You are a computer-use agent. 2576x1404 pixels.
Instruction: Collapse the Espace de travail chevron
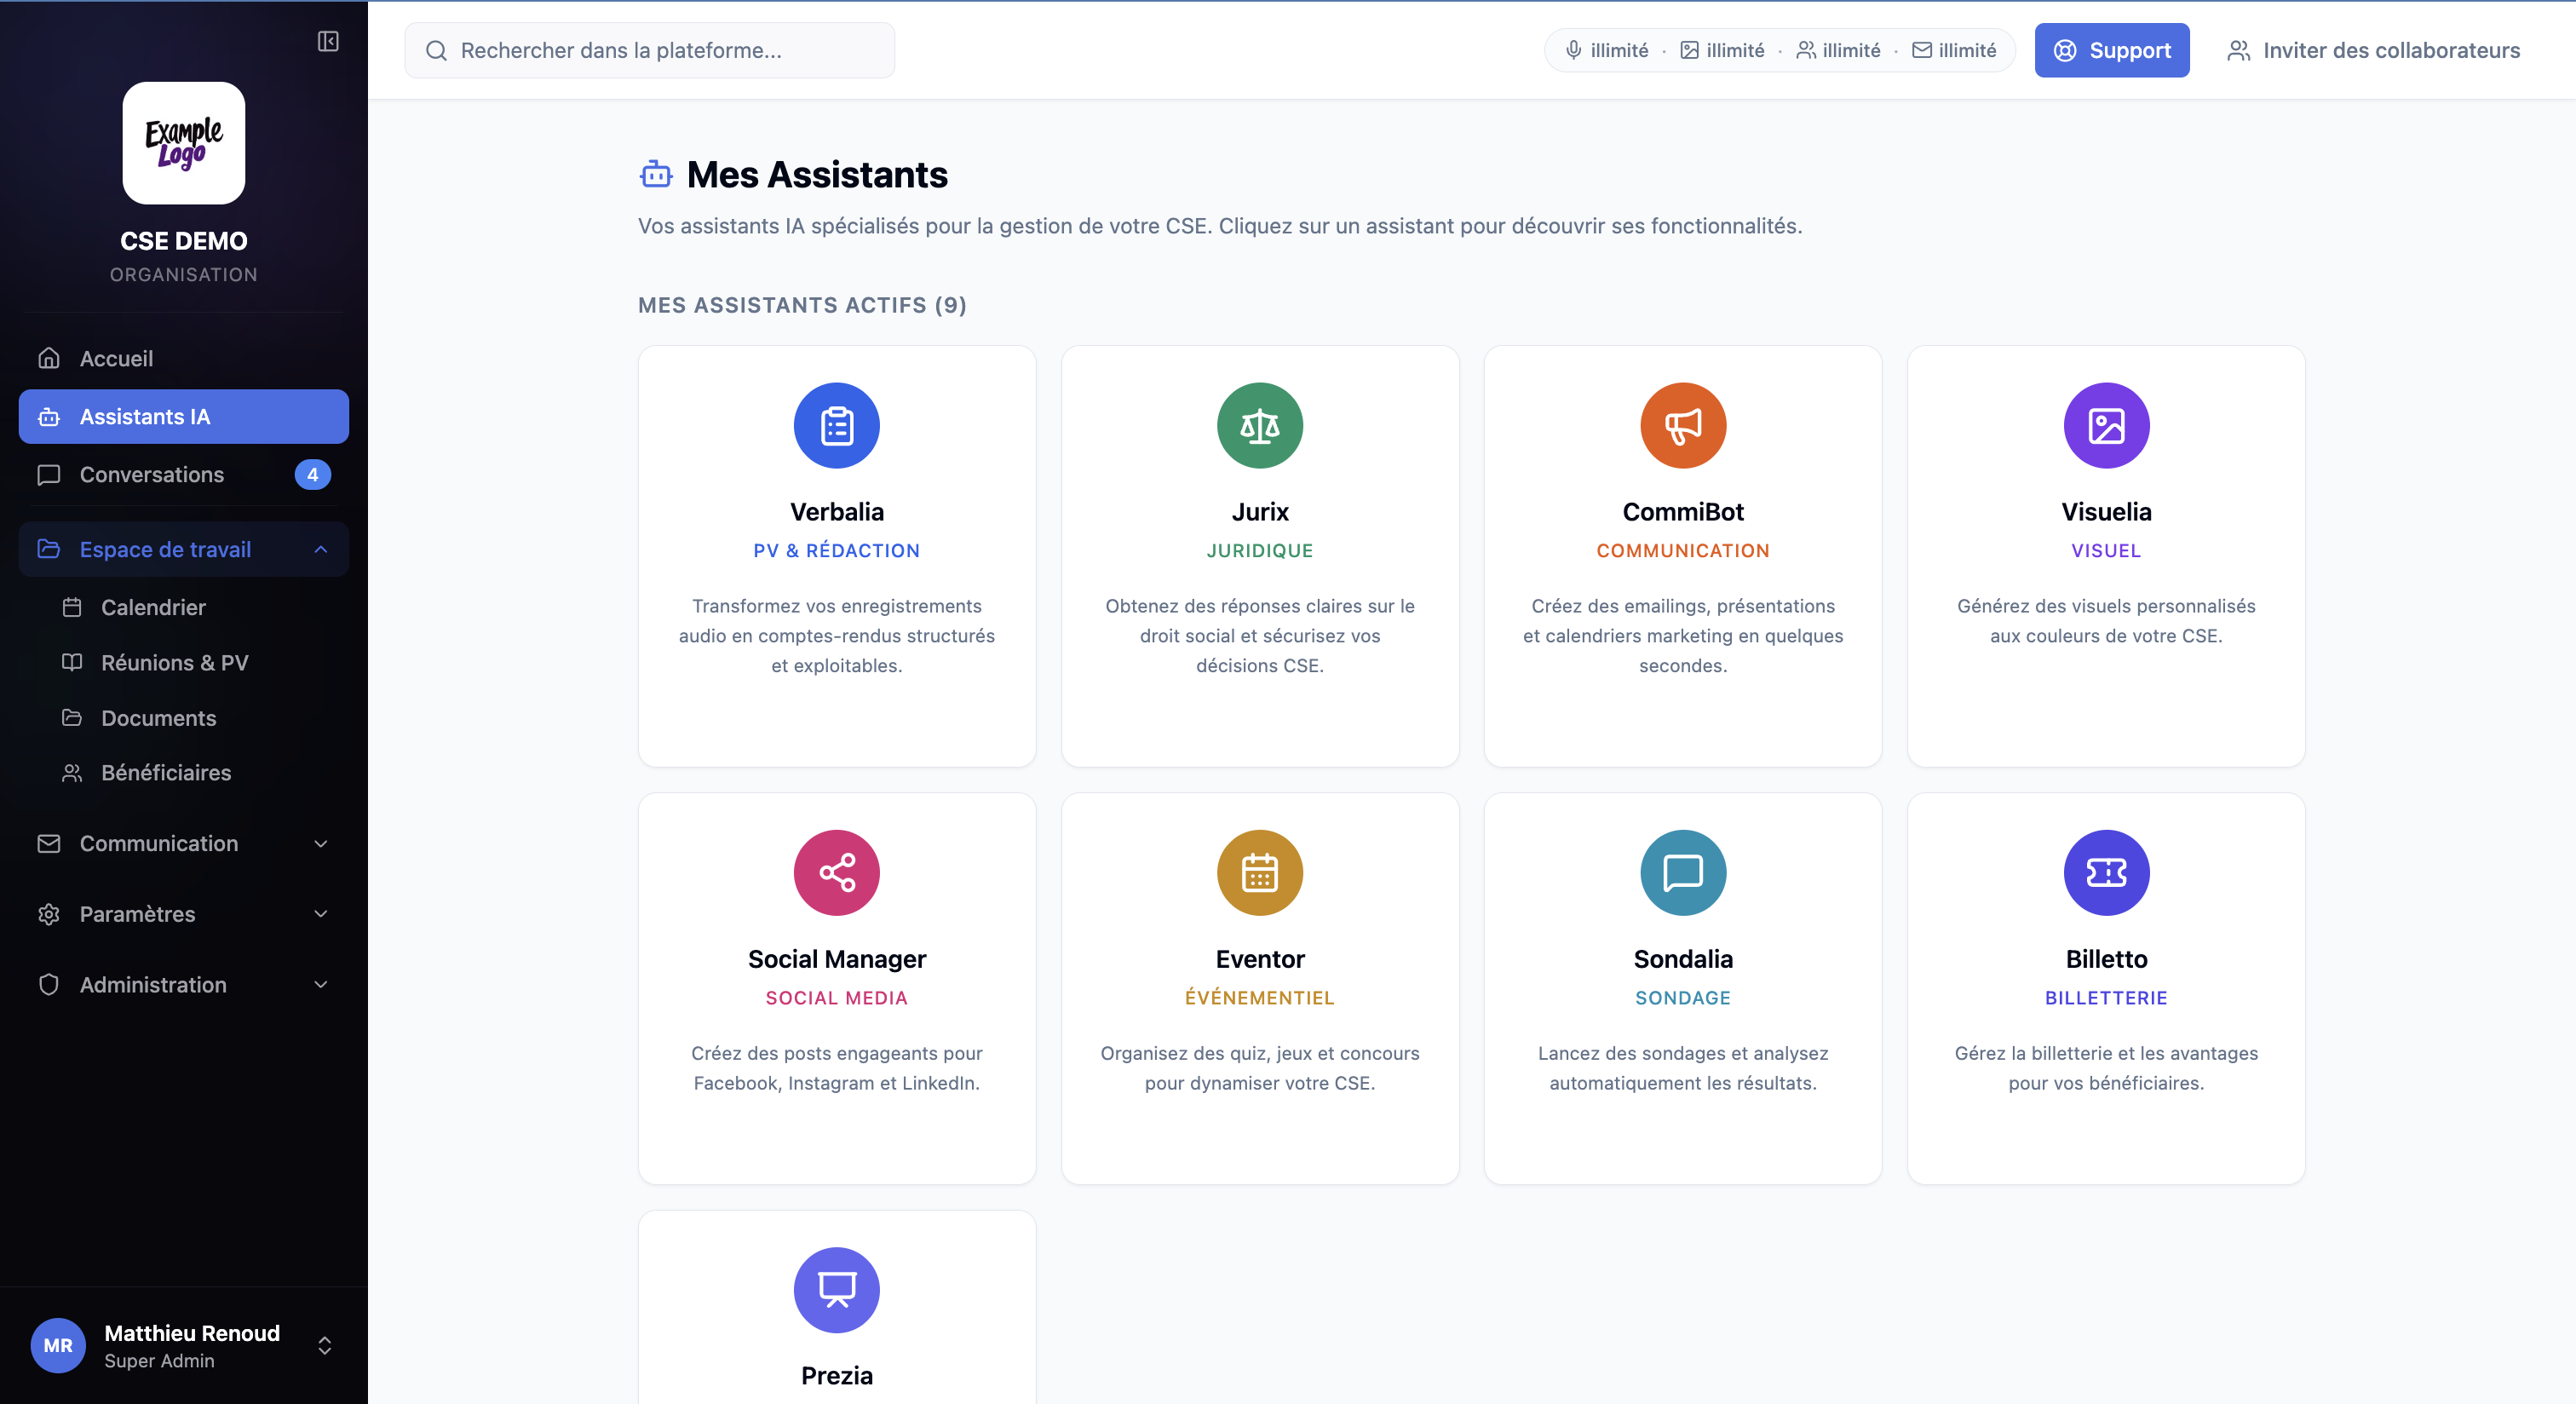[x=321, y=549]
